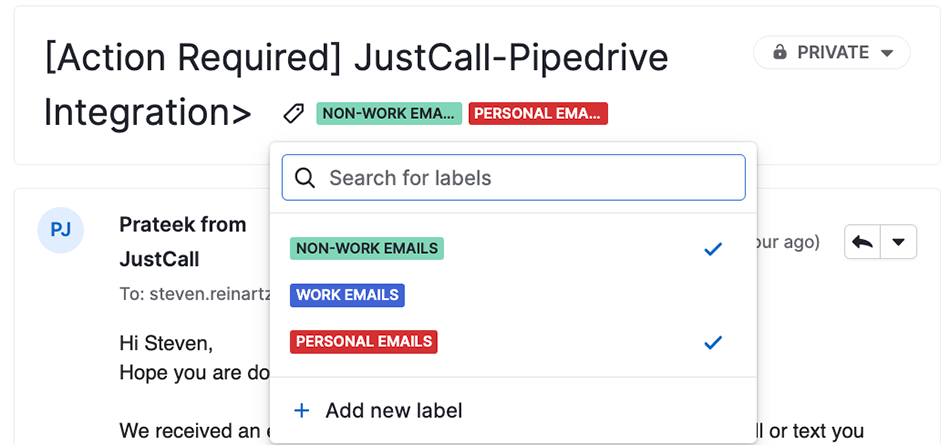Screen dimensions: 950x445
Task: Select Personal Emails in label list
Action: (513, 343)
